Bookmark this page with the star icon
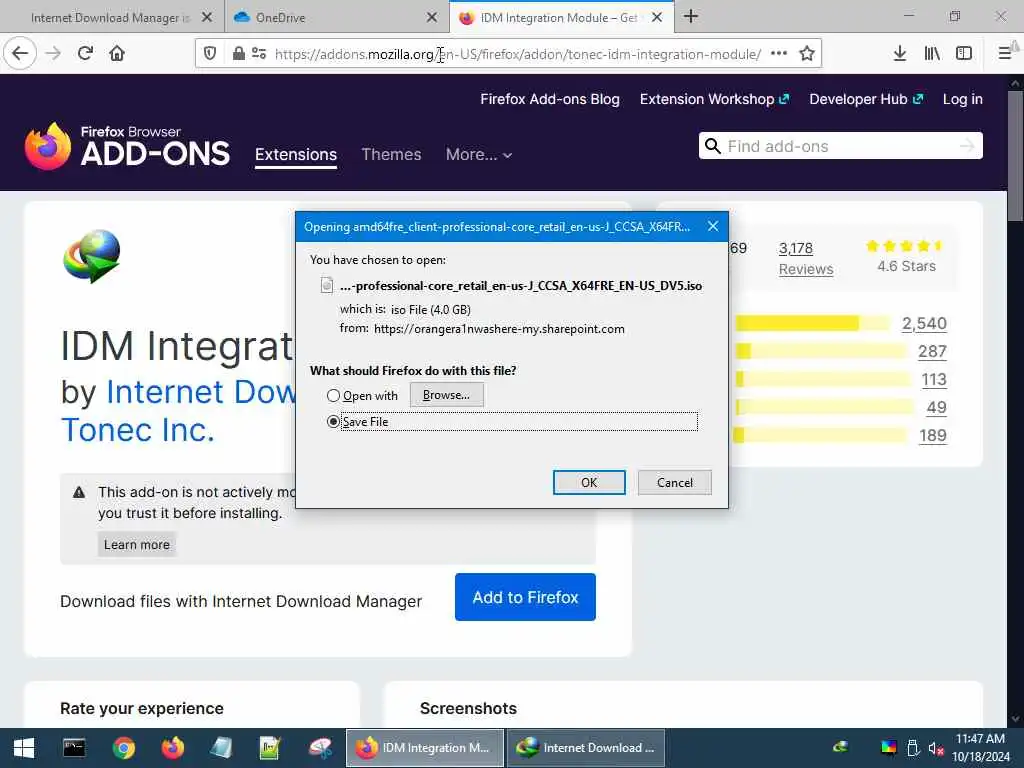This screenshot has height=768, width=1024. [x=807, y=54]
